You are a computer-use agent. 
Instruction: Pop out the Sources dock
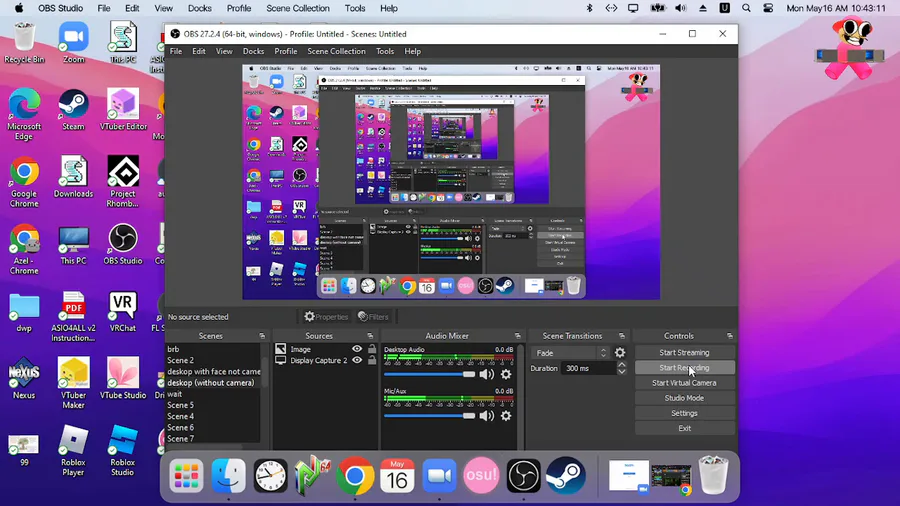(370, 336)
